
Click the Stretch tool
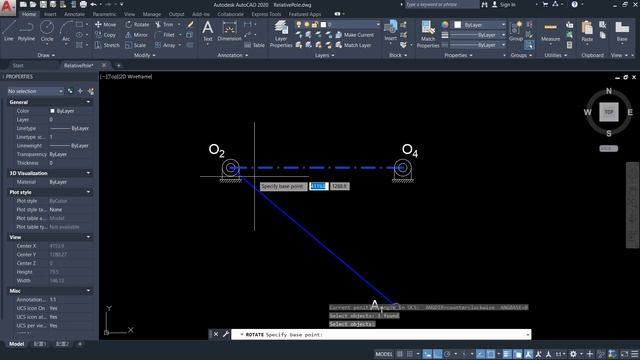(107, 45)
